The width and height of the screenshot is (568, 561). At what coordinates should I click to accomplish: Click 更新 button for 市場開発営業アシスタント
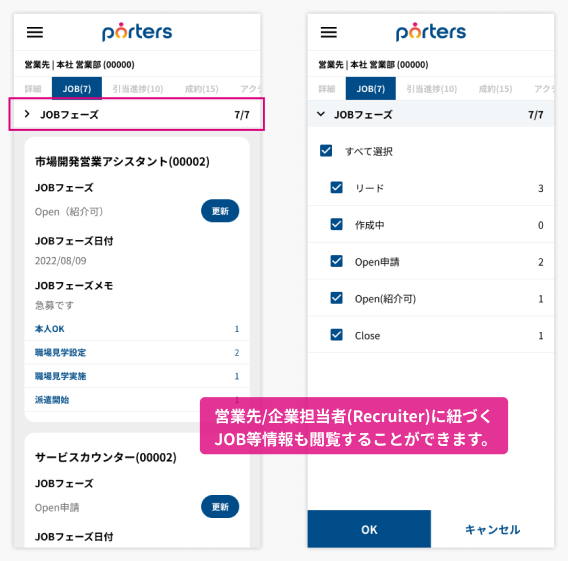(220, 211)
